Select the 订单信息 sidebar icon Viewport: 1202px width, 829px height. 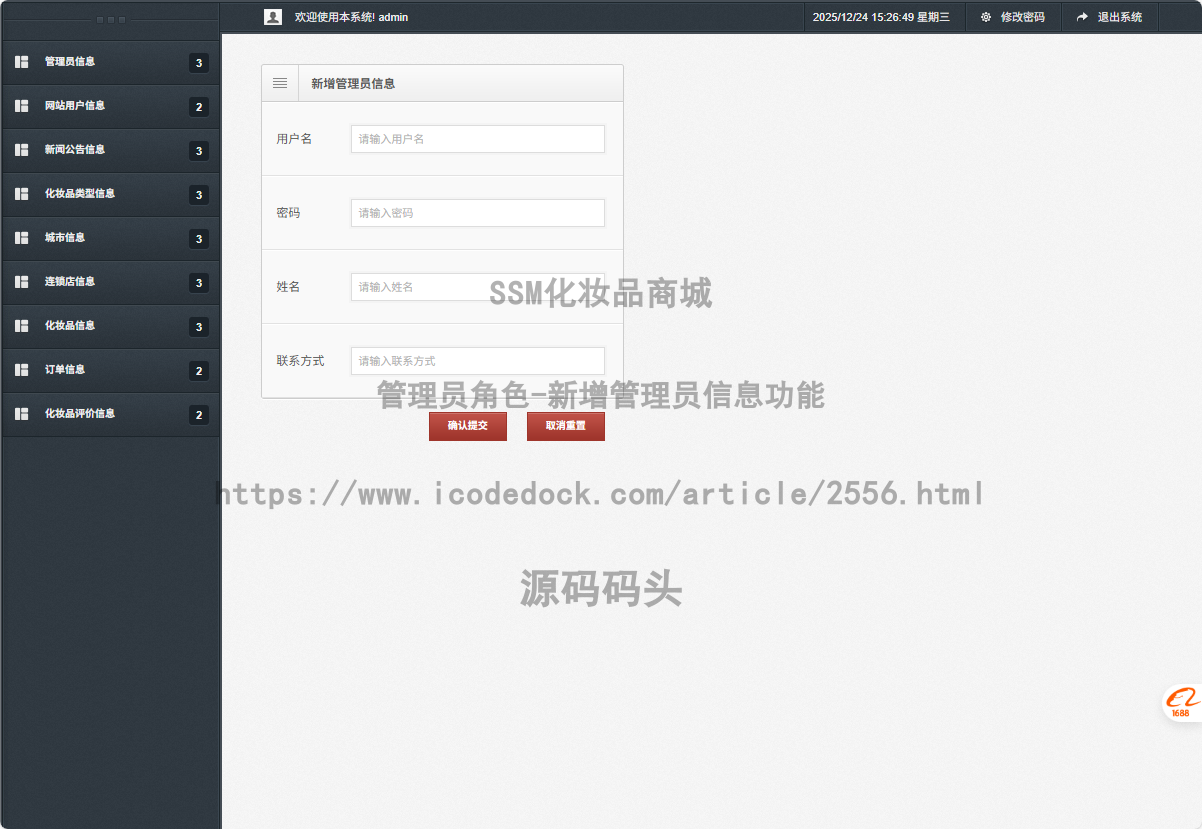(x=21, y=370)
